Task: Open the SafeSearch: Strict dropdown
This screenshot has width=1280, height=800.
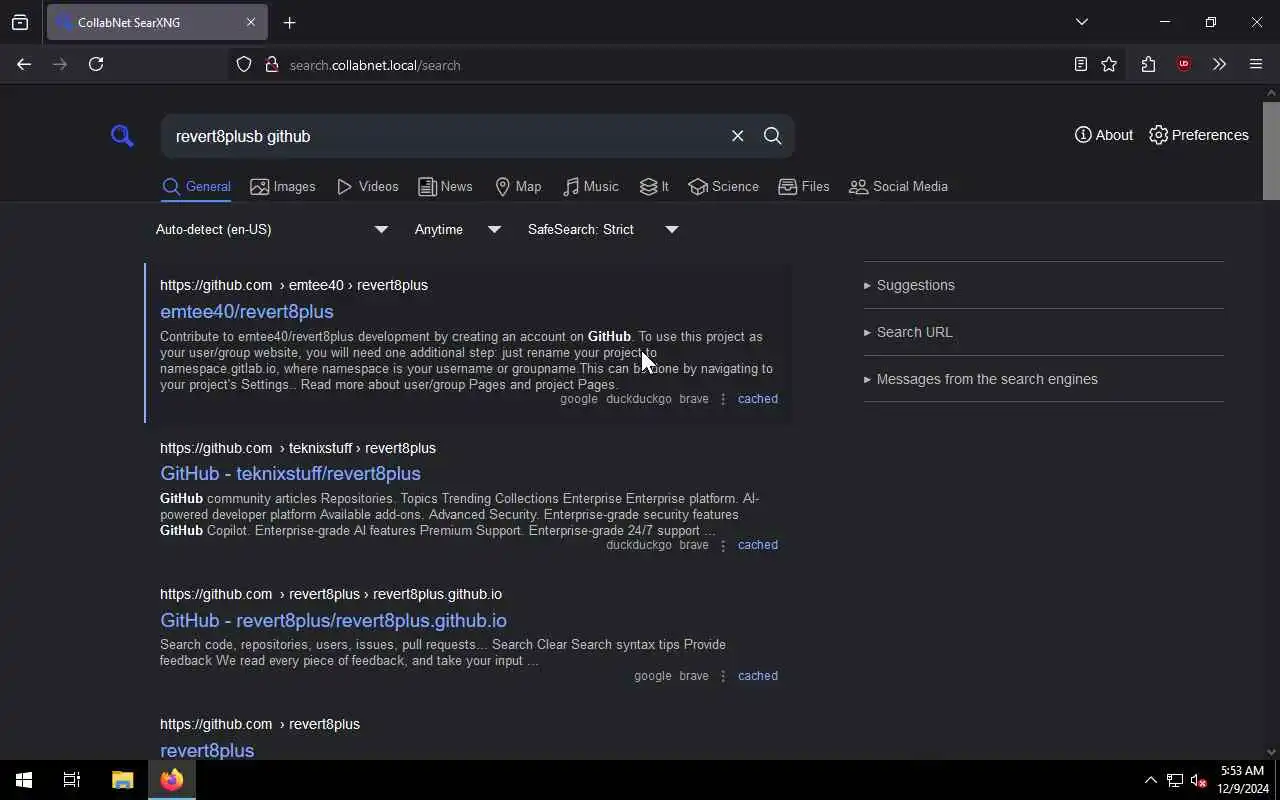Action: coord(603,229)
